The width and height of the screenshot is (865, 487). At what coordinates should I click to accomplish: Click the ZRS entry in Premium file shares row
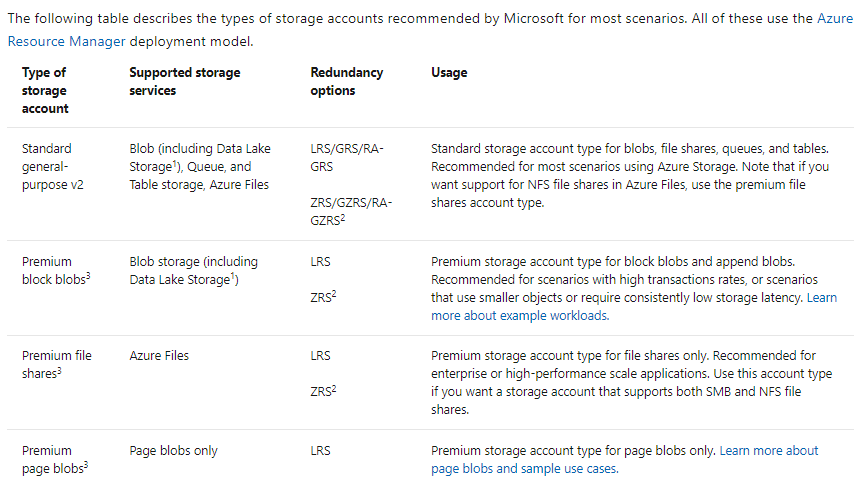[x=323, y=391]
